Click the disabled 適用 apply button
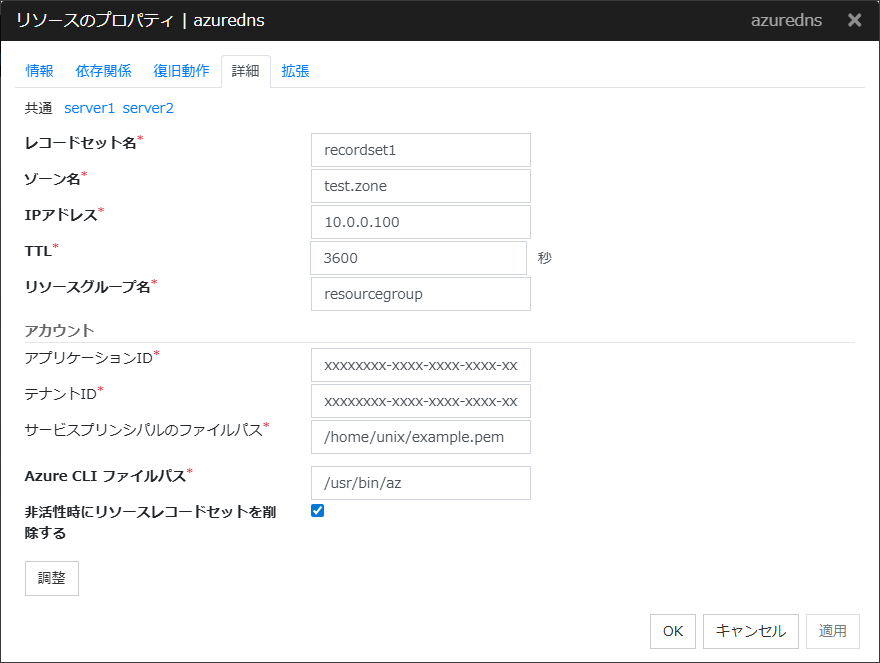The width and height of the screenshot is (880, 663). click(833, 631)
